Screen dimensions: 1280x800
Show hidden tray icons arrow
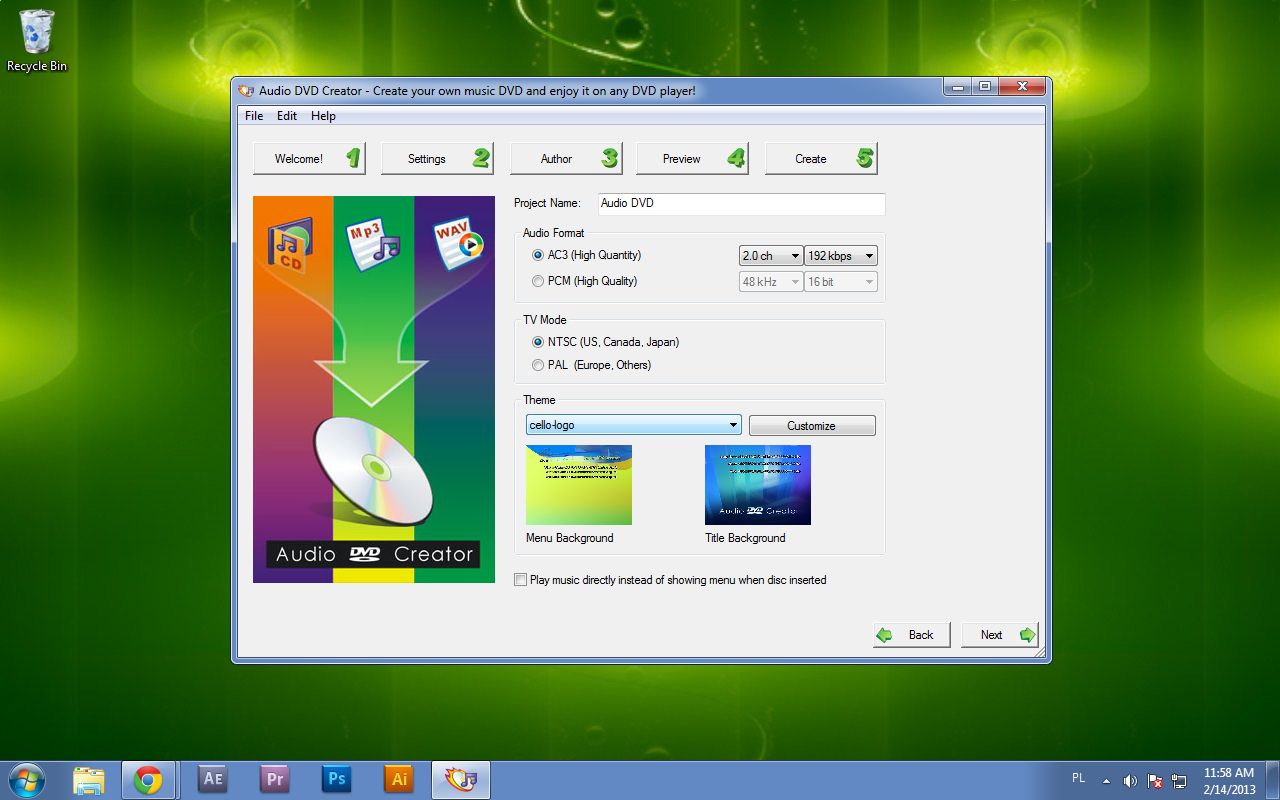(x=1106, y=780)
